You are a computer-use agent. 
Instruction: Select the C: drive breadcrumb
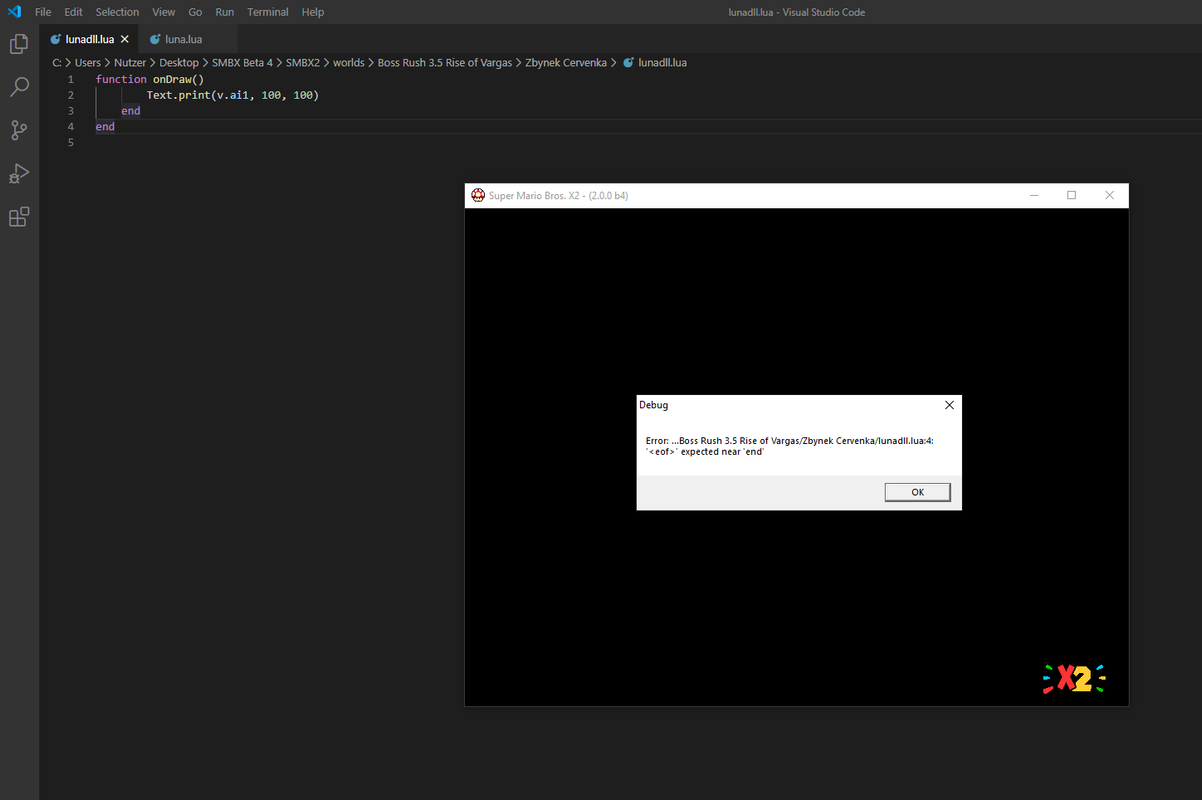(56, 62)
